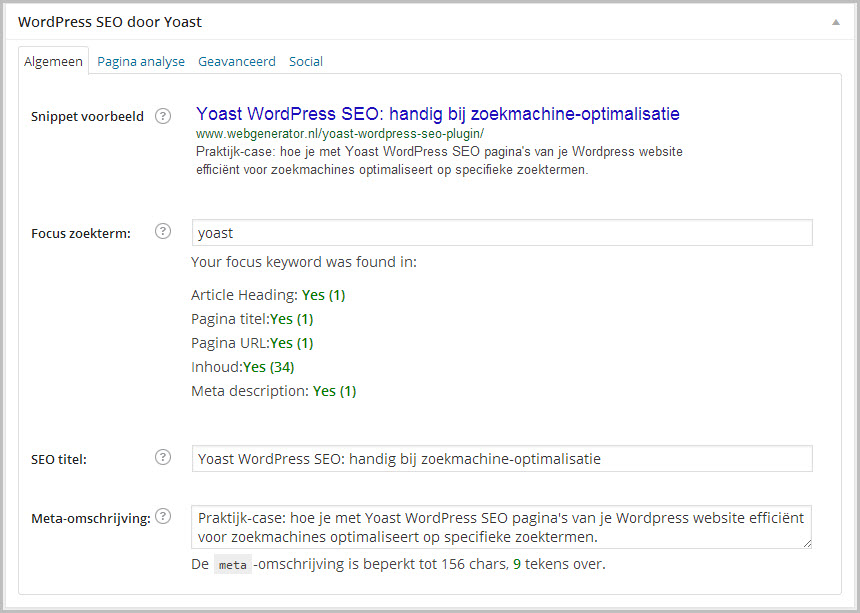Click the WordPress SEO door Yoast panel title

(x=110, y=21)
